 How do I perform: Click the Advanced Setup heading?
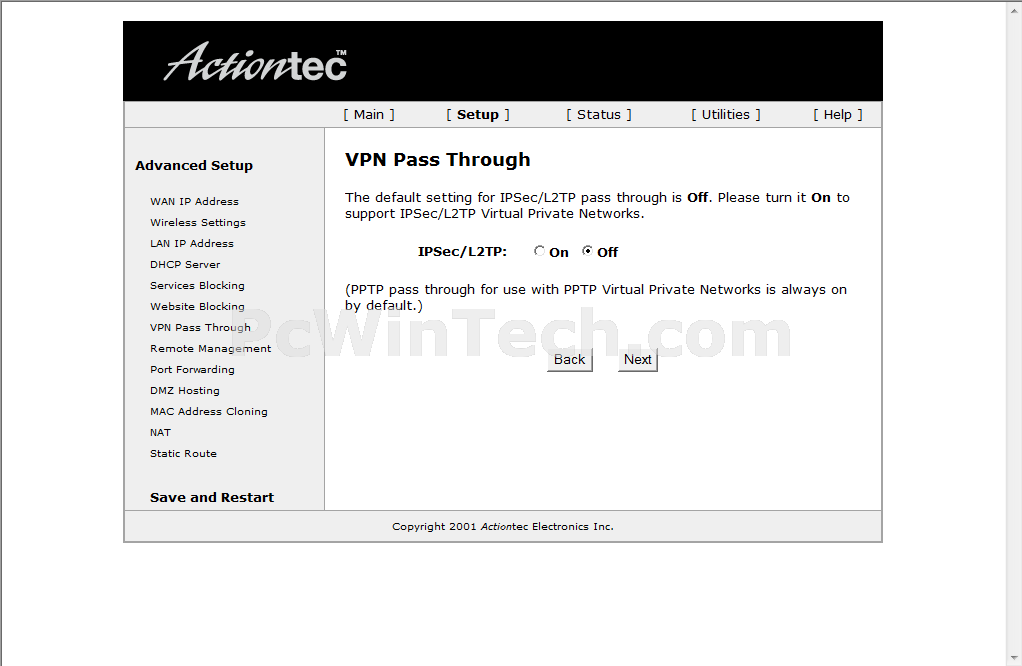coord(194,166)
